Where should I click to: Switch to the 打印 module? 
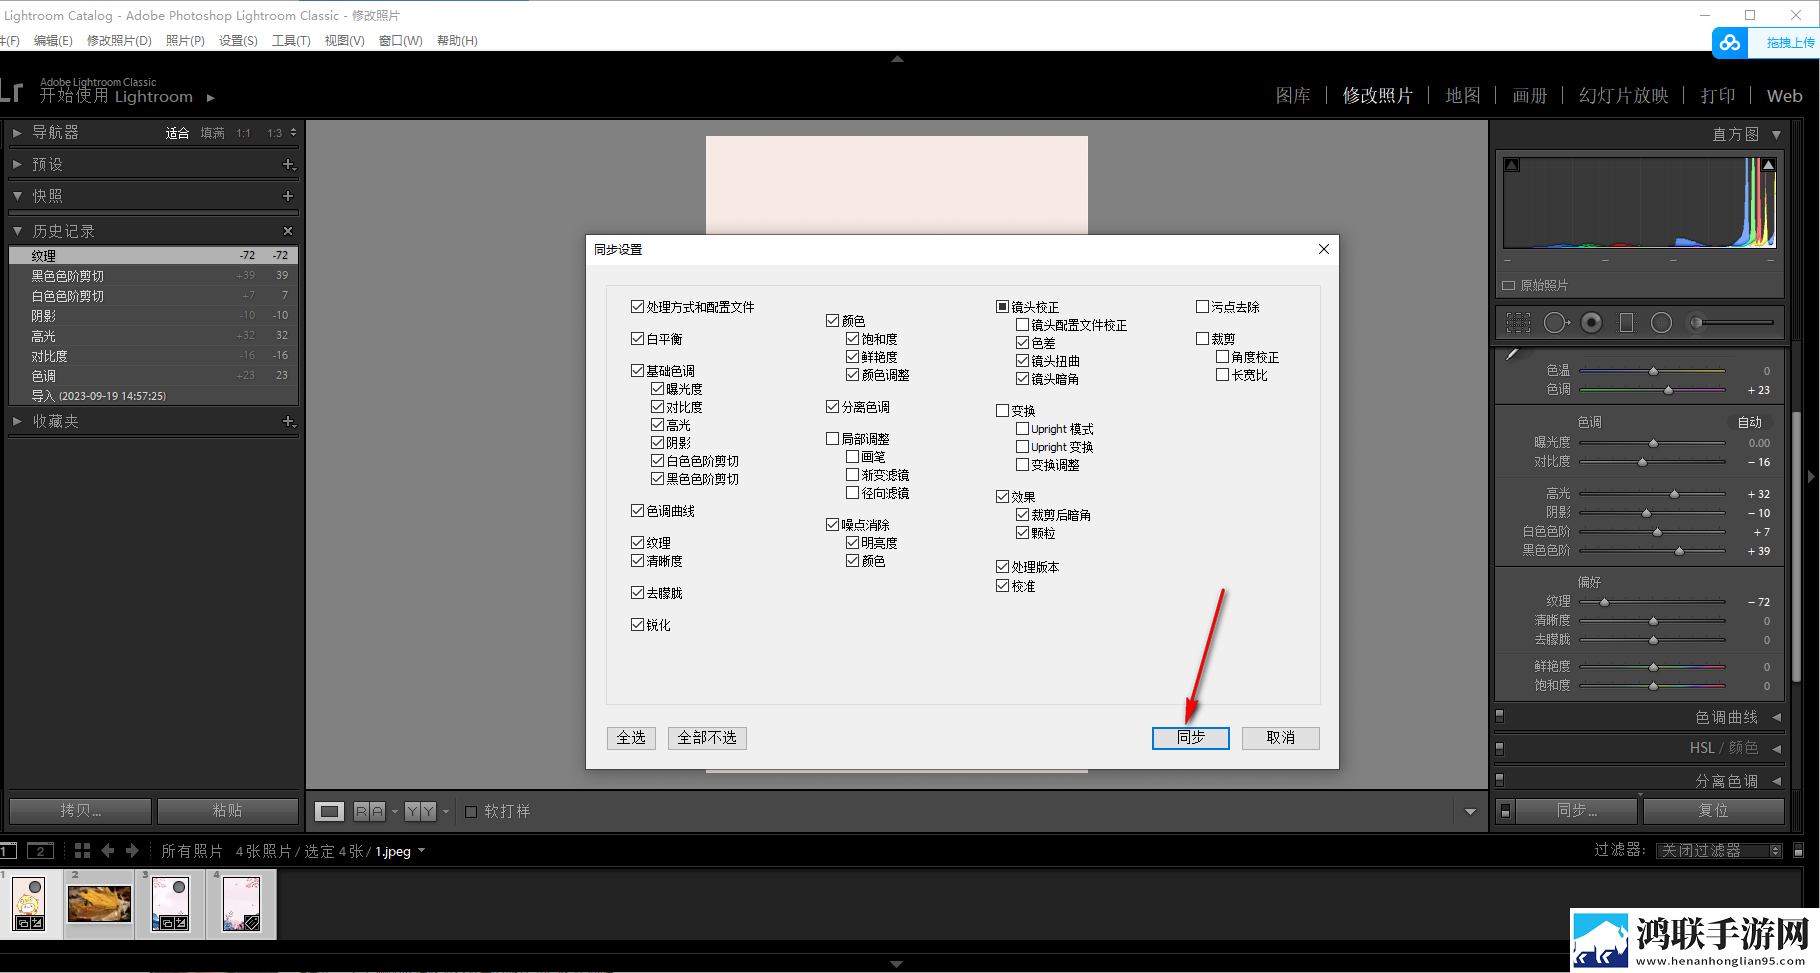[1718, 96]
